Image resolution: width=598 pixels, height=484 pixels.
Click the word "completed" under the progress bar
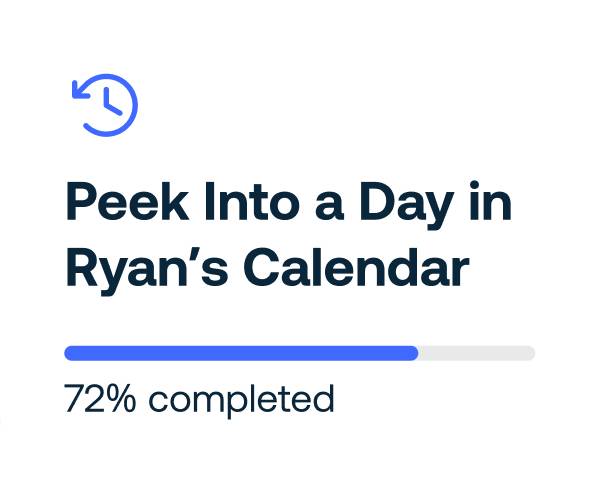point(241,401)
